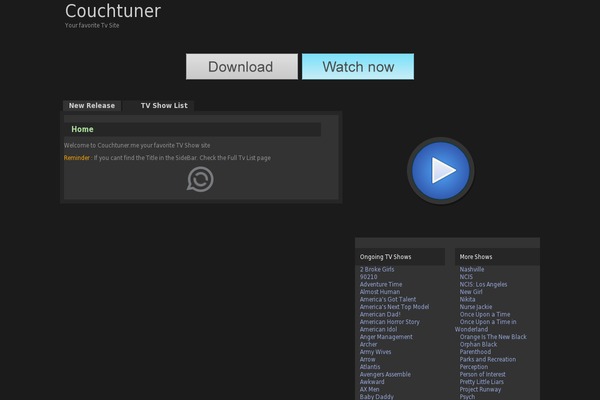The image size is (600, 400).
Task: Open the Person of Interest link
Action: point(483,374)
